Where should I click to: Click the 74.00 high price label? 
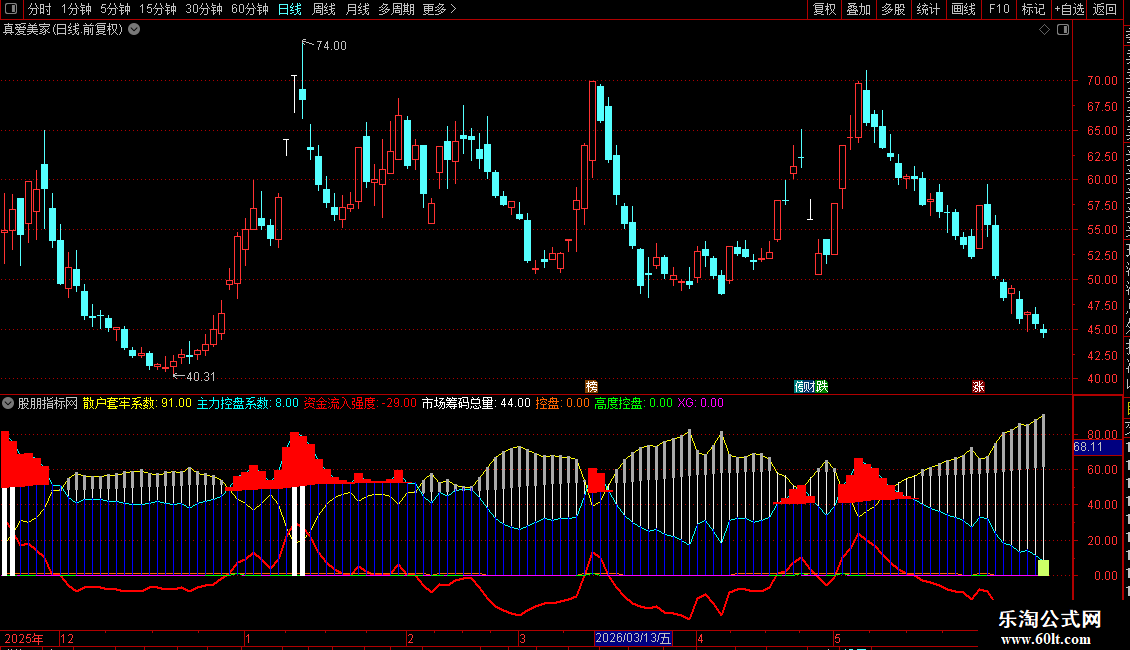(332, 46)
